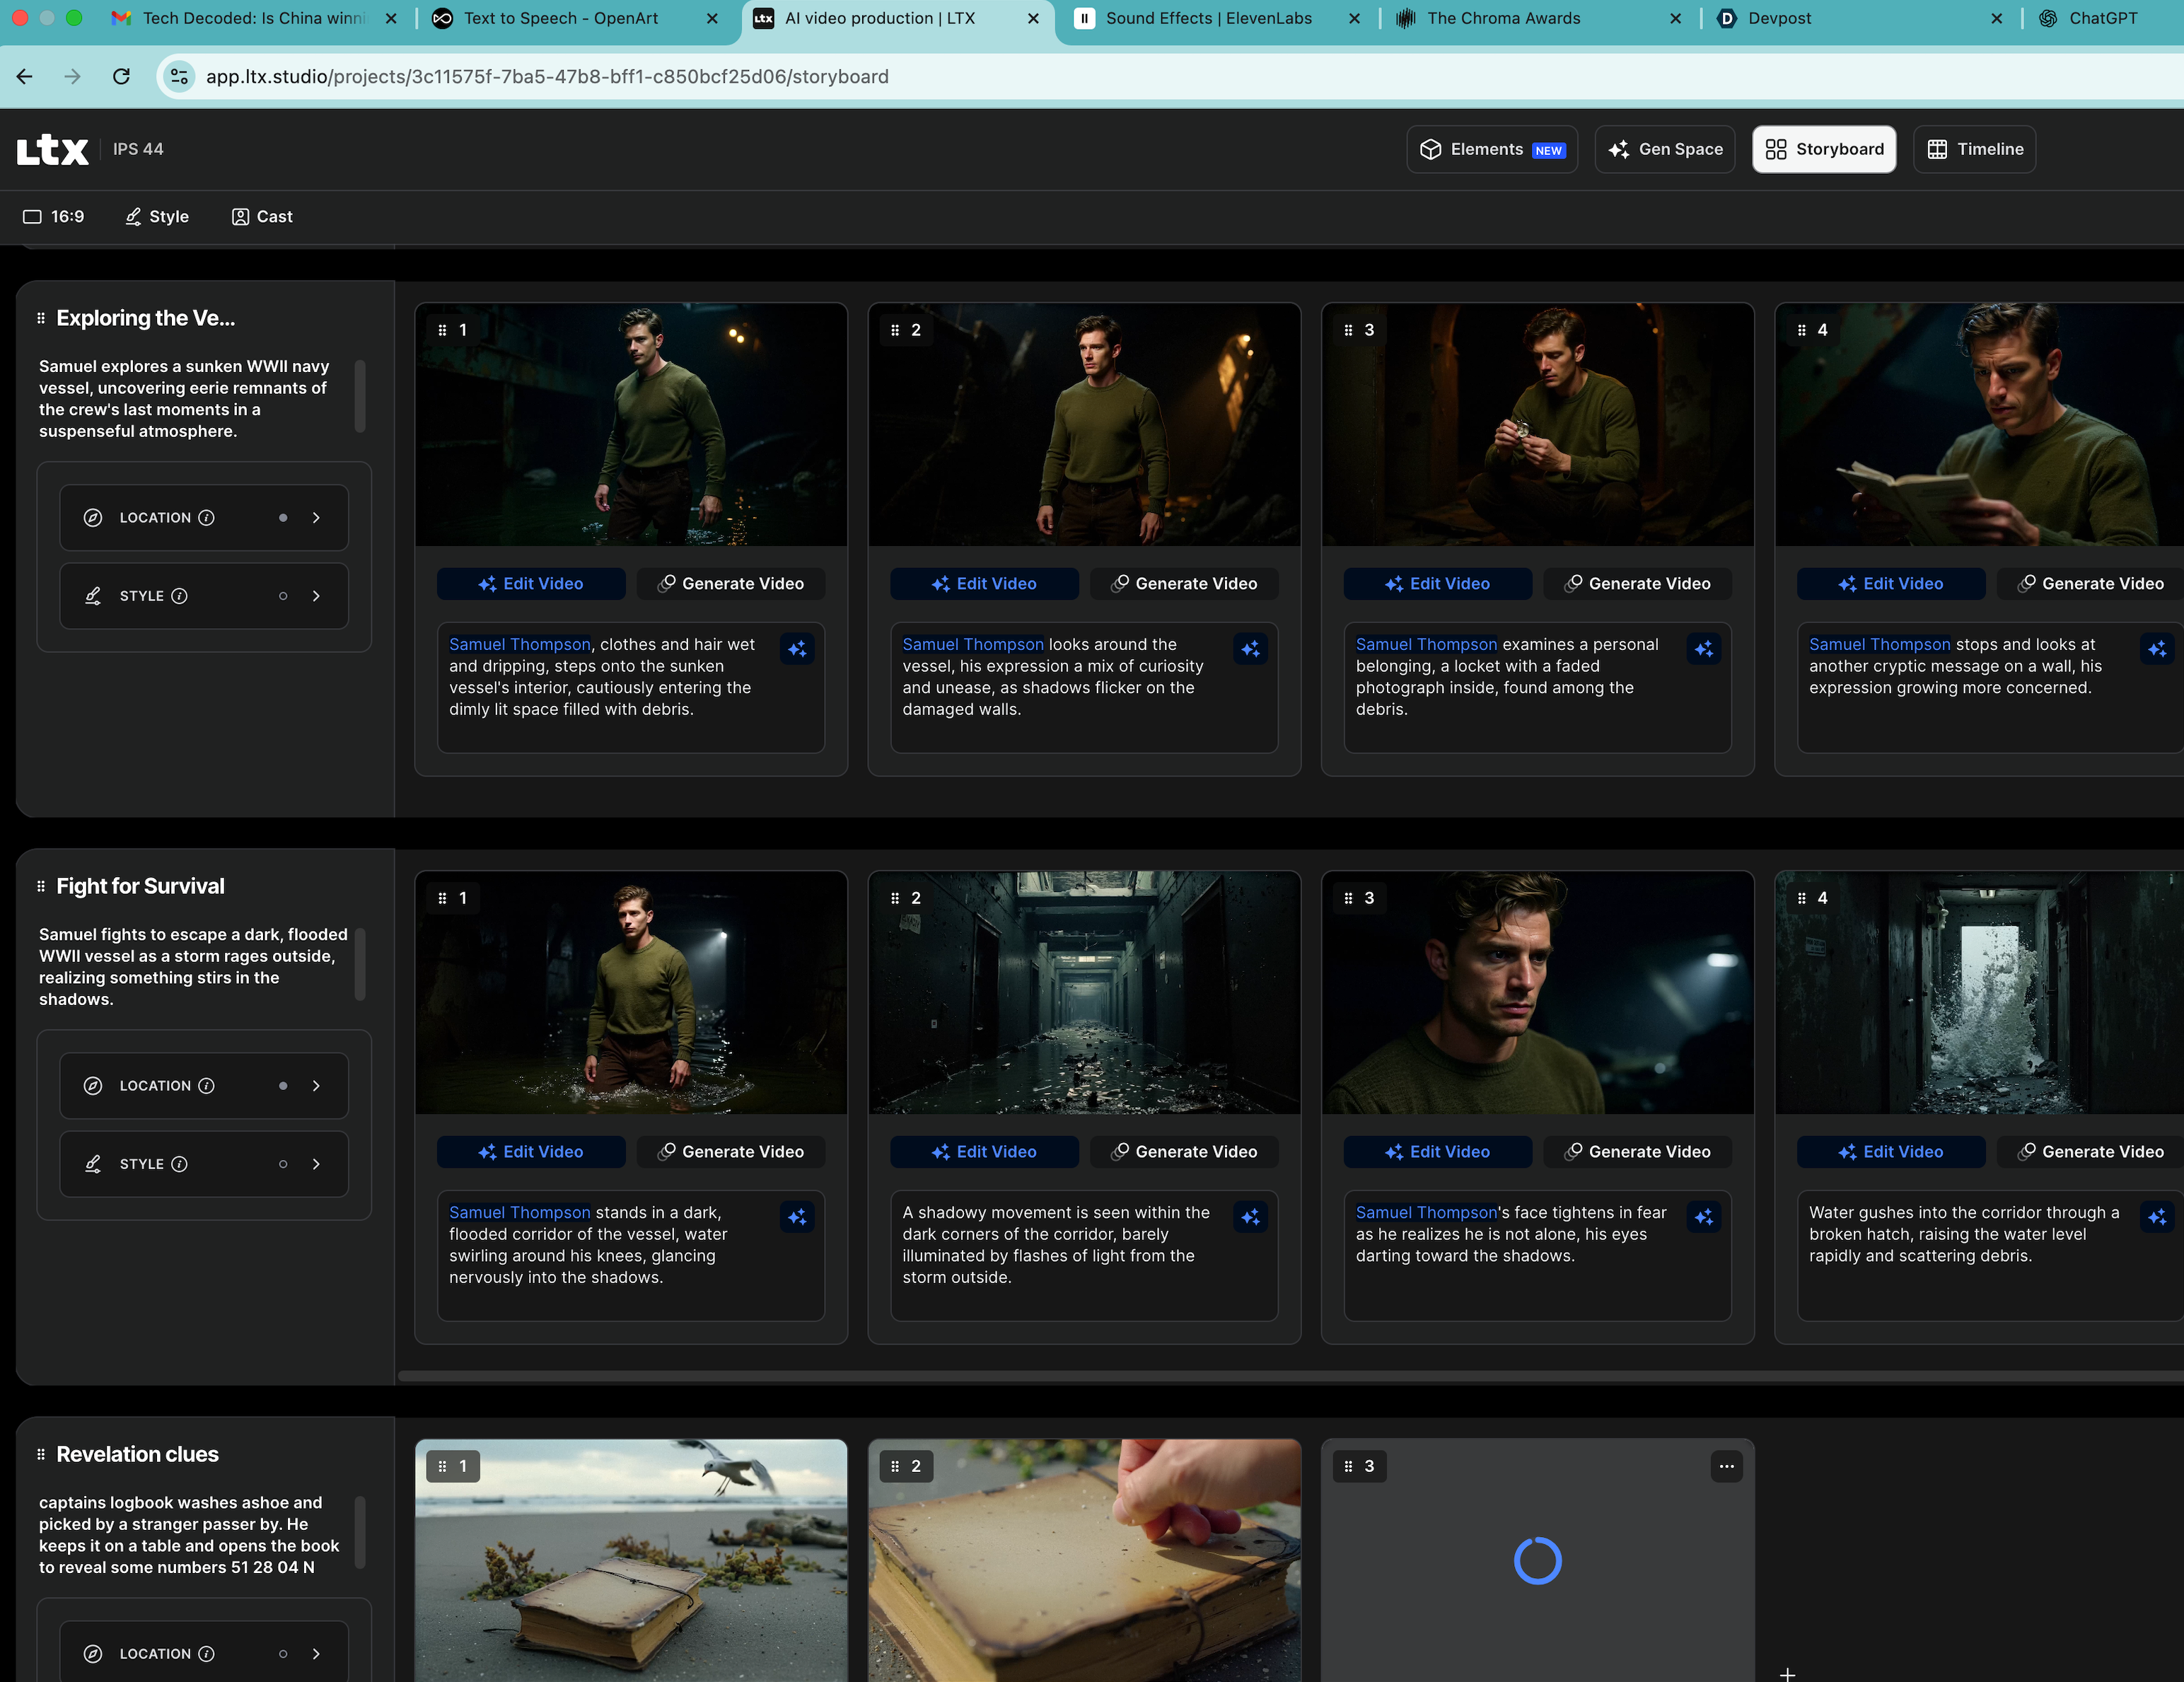The height and width of the screenshot is (1682, 2184).
Task: Toggle LOCATION status dot in Fight for Survival
Action: pos(283,1086)
